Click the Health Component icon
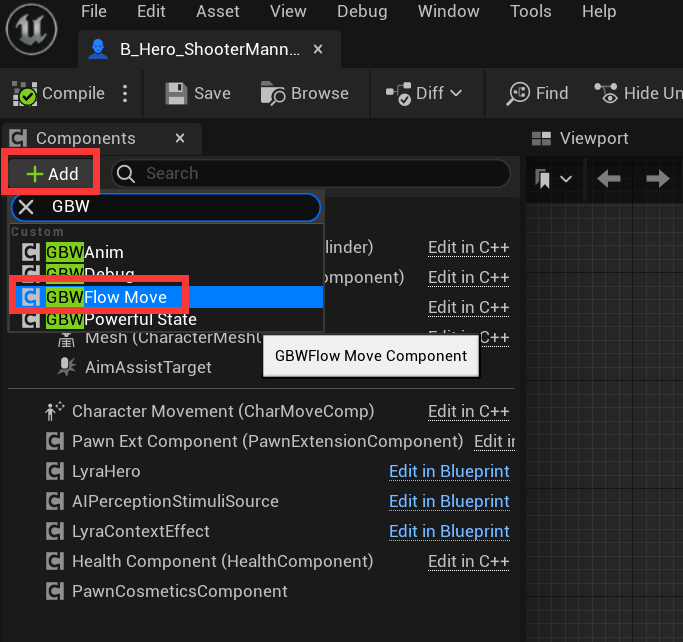Viewport: 683px width, 642px height. tap(55, 562)
